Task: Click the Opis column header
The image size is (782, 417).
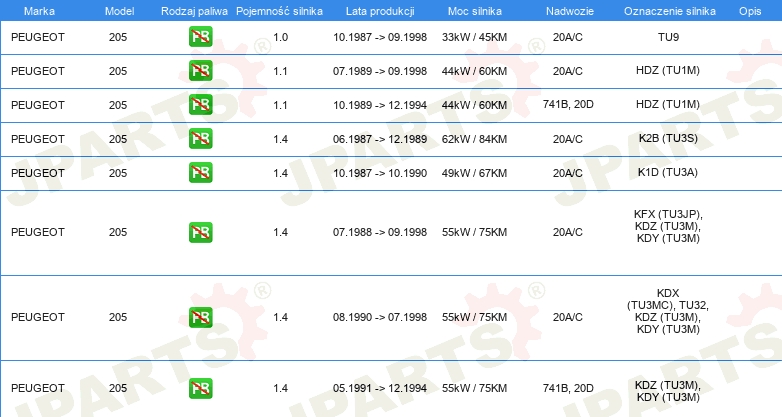Action: point(750,11)
